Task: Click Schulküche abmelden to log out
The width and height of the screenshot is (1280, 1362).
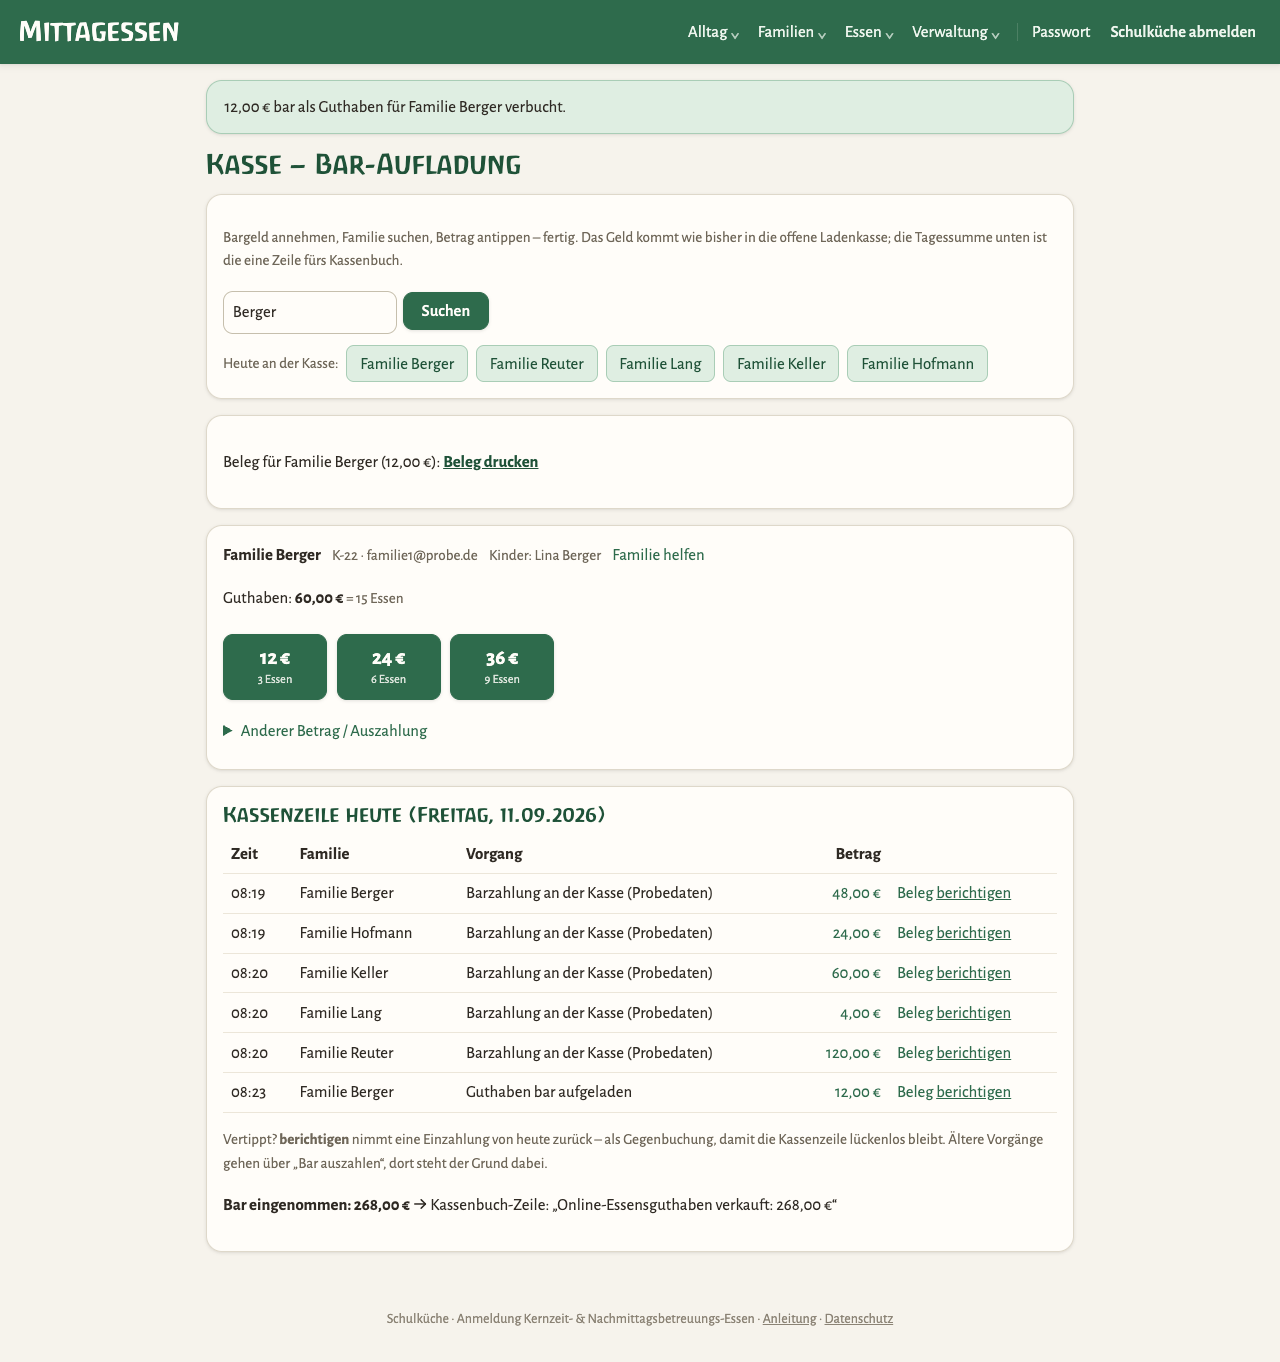Action: click(1183, 32)
